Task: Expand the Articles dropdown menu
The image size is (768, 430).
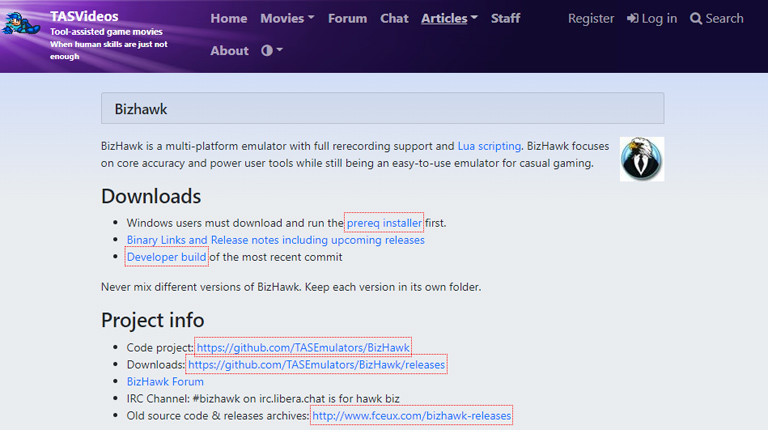Action: [x=449, y=18]
